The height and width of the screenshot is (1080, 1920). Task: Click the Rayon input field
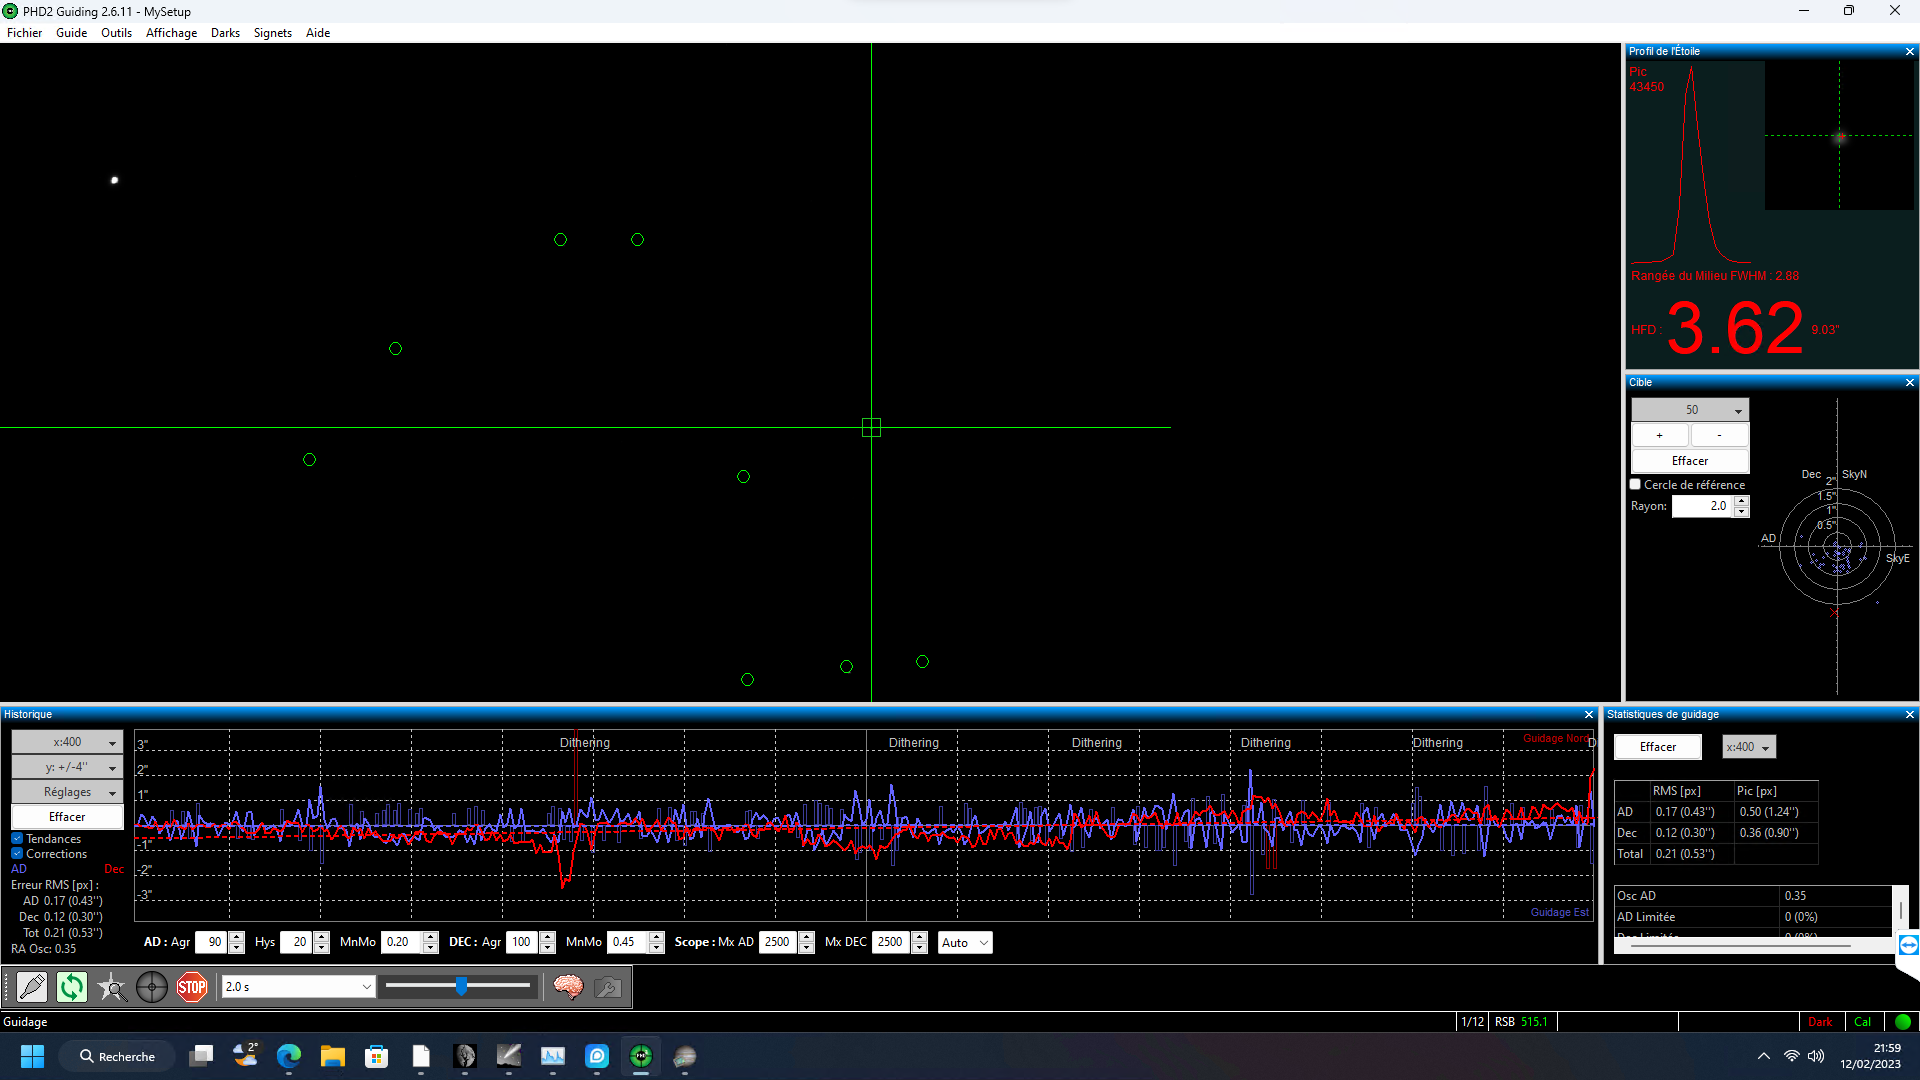click(1703, 506)
